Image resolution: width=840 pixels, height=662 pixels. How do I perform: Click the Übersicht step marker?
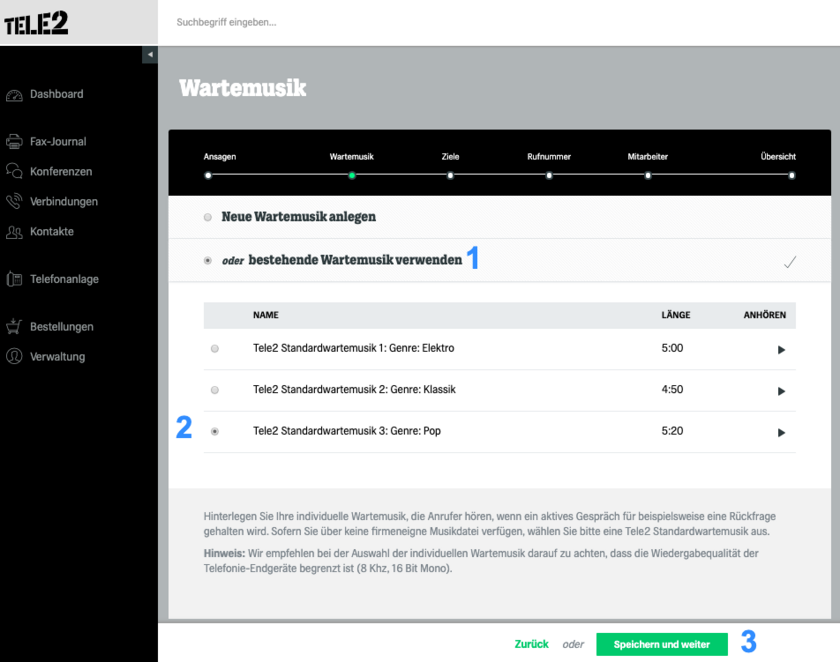tap(792, 175)
